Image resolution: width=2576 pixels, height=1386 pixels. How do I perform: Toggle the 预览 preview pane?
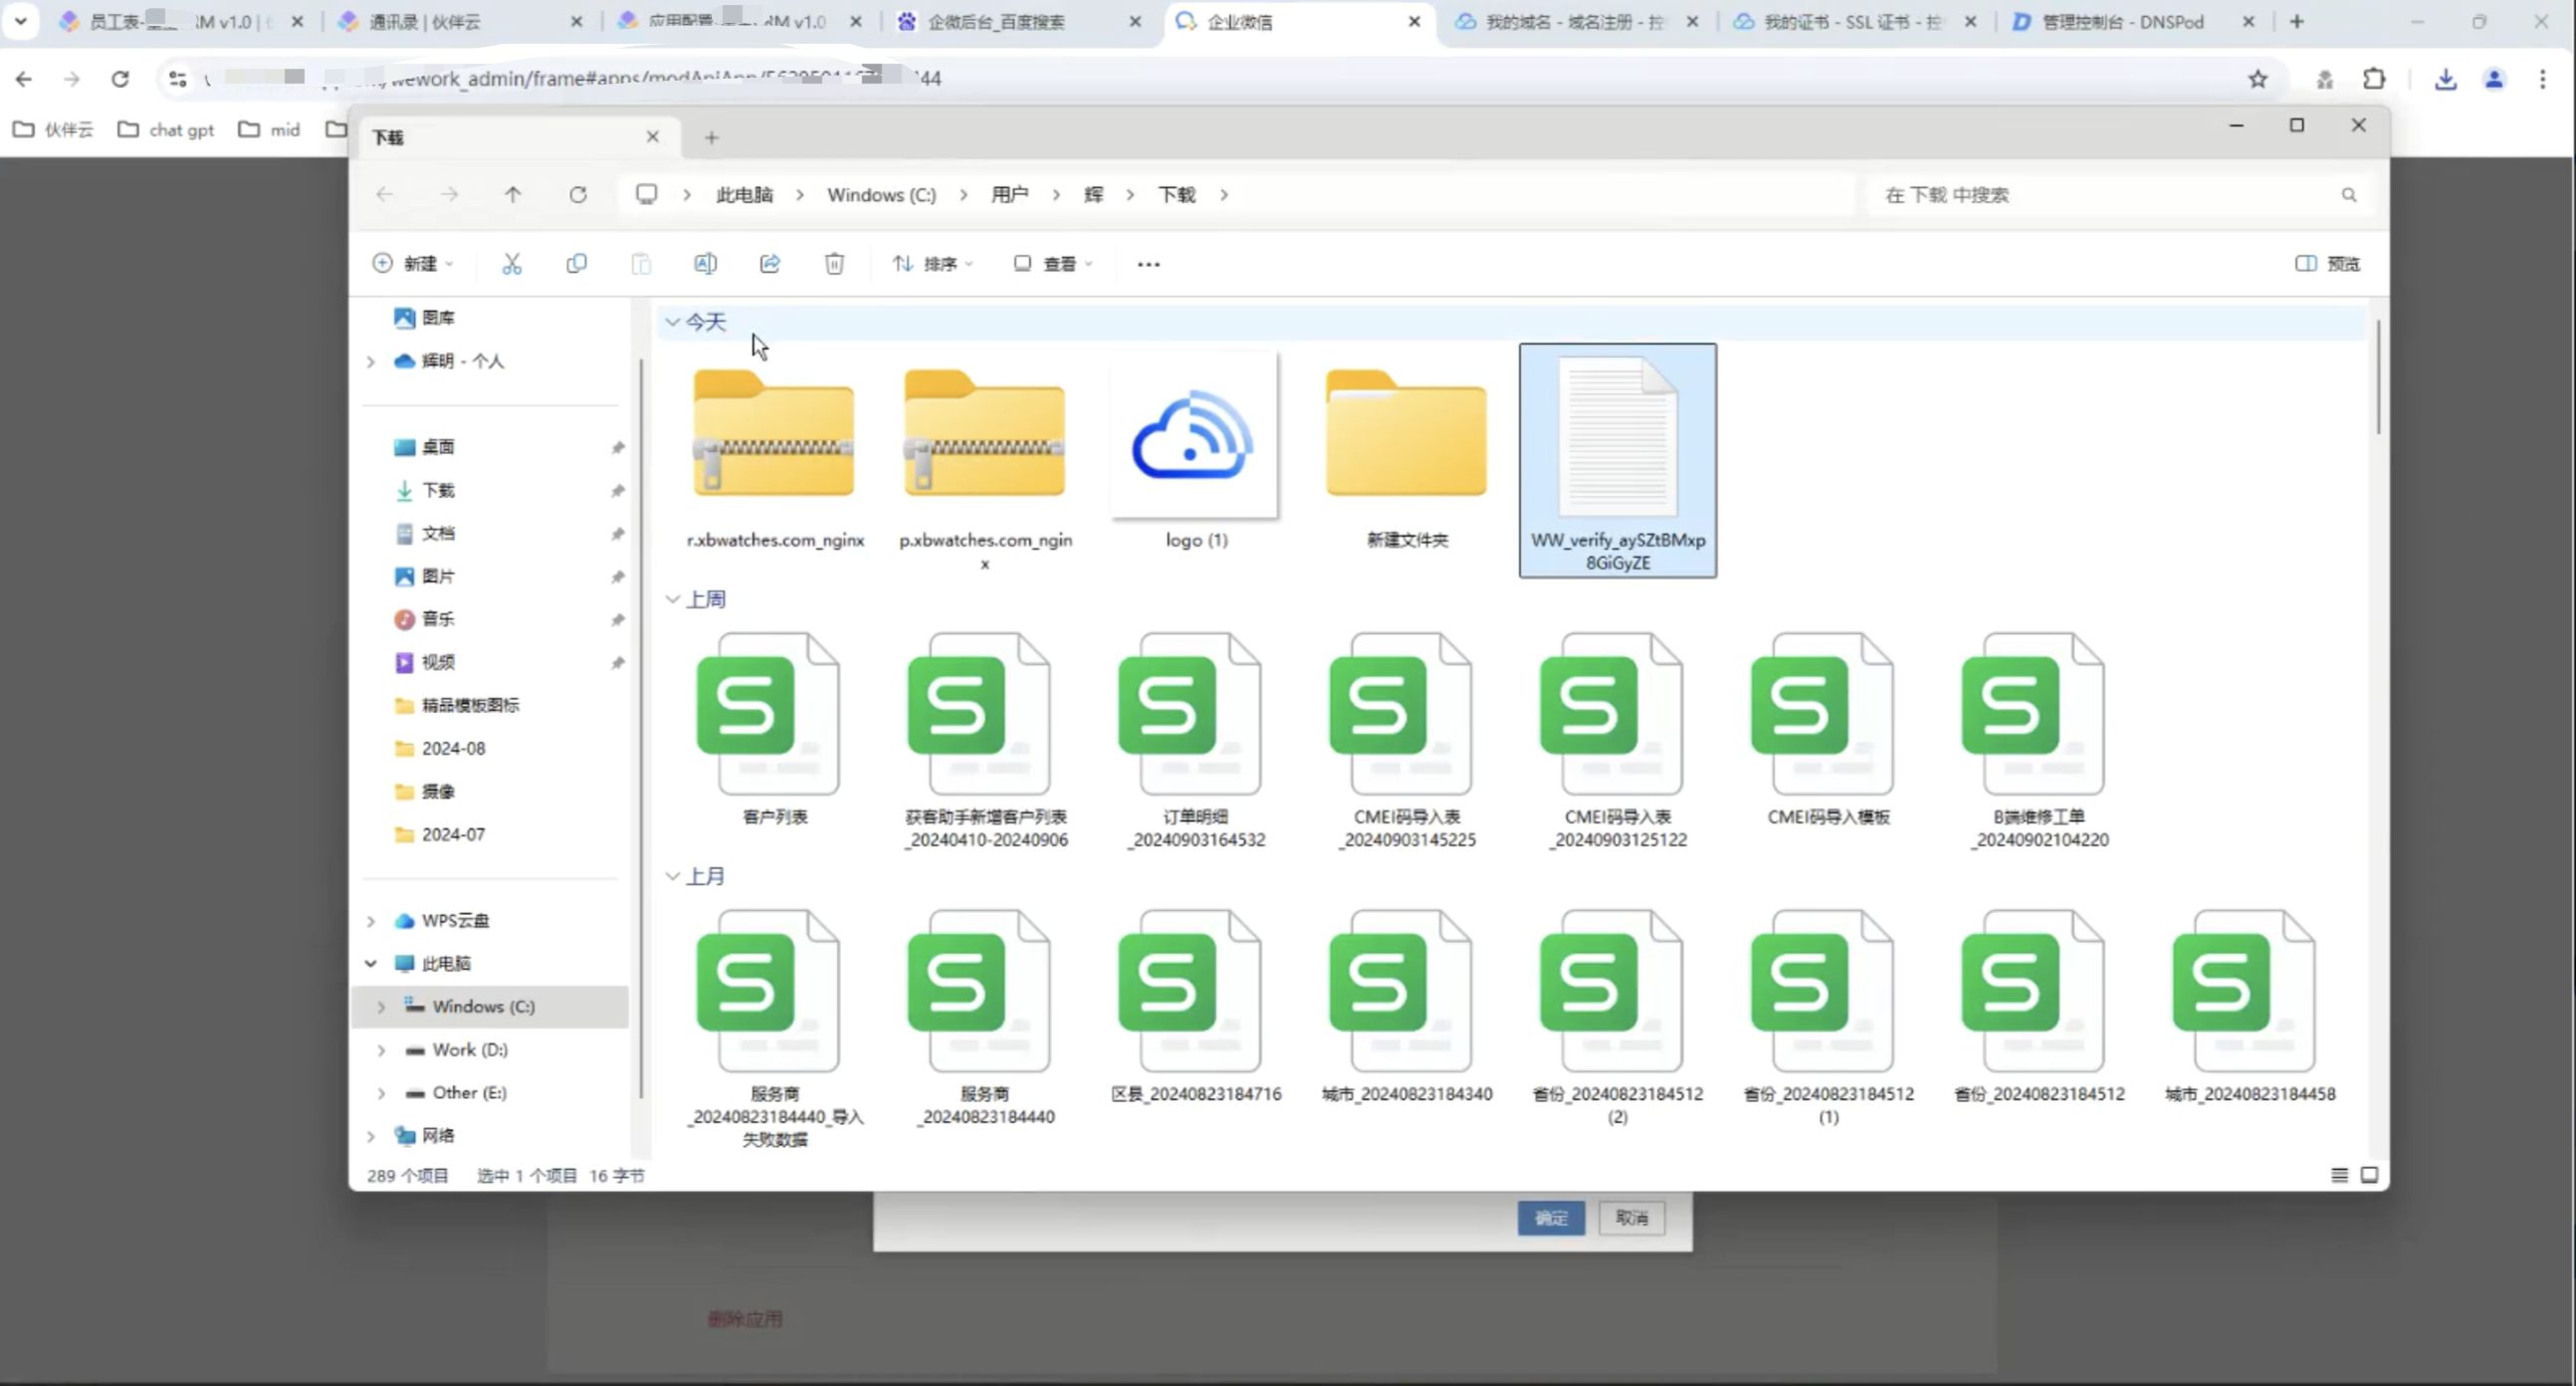click(2328, 264)
